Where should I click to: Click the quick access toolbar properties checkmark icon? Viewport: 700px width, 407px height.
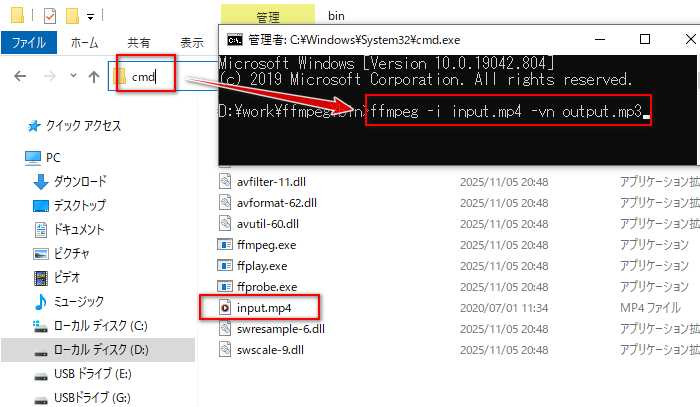(x=50, y=16)
